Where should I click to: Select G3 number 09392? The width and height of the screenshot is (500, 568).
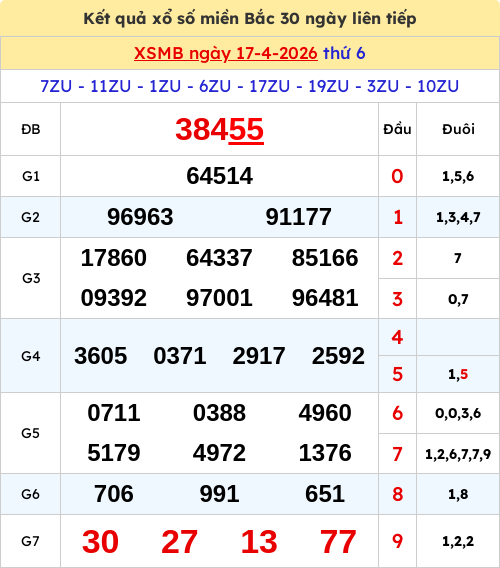point(114,298)
